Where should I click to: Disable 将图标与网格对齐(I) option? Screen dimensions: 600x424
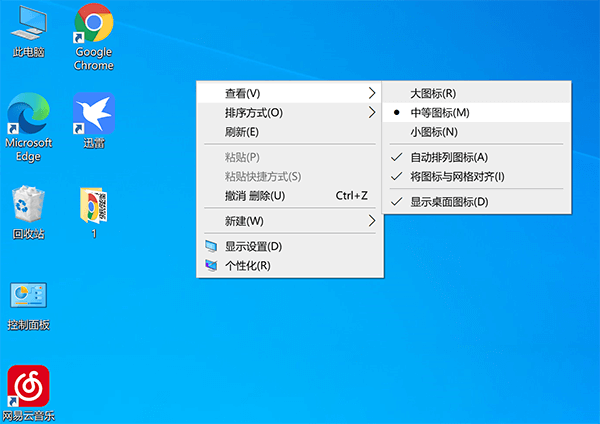tap(456, 177)
